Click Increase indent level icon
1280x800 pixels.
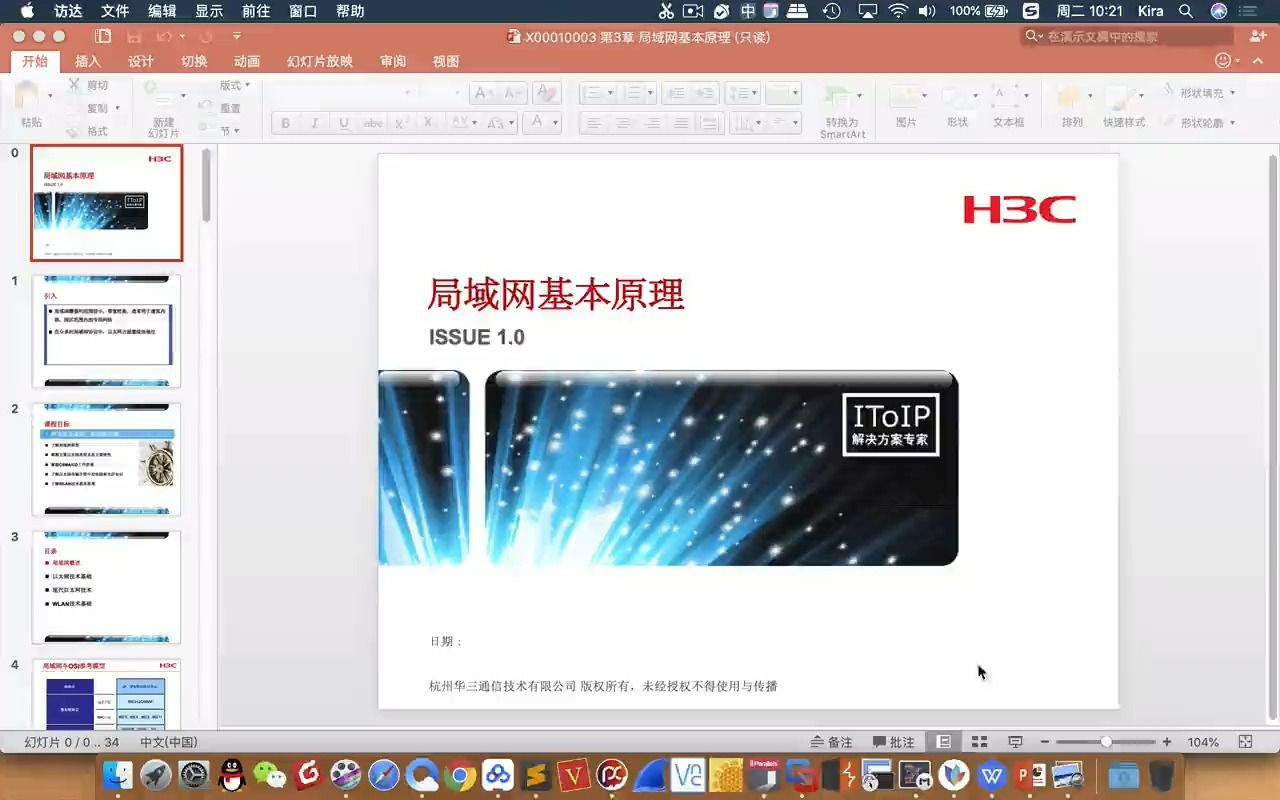tap(705, 93)
